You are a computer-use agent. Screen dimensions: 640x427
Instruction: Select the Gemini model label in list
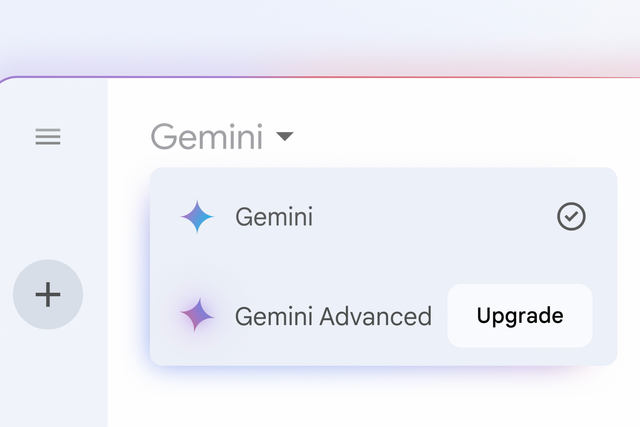point(274,217)
